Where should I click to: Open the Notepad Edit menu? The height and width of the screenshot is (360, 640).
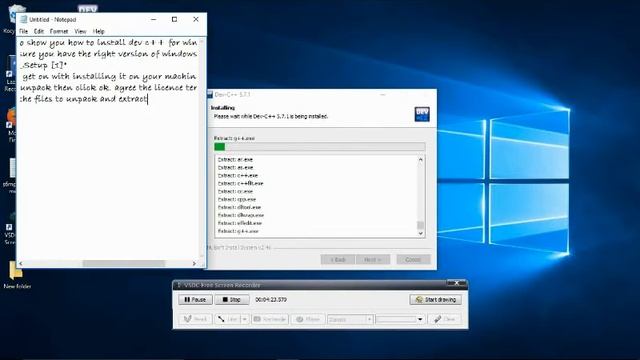[x=39, y=31]
